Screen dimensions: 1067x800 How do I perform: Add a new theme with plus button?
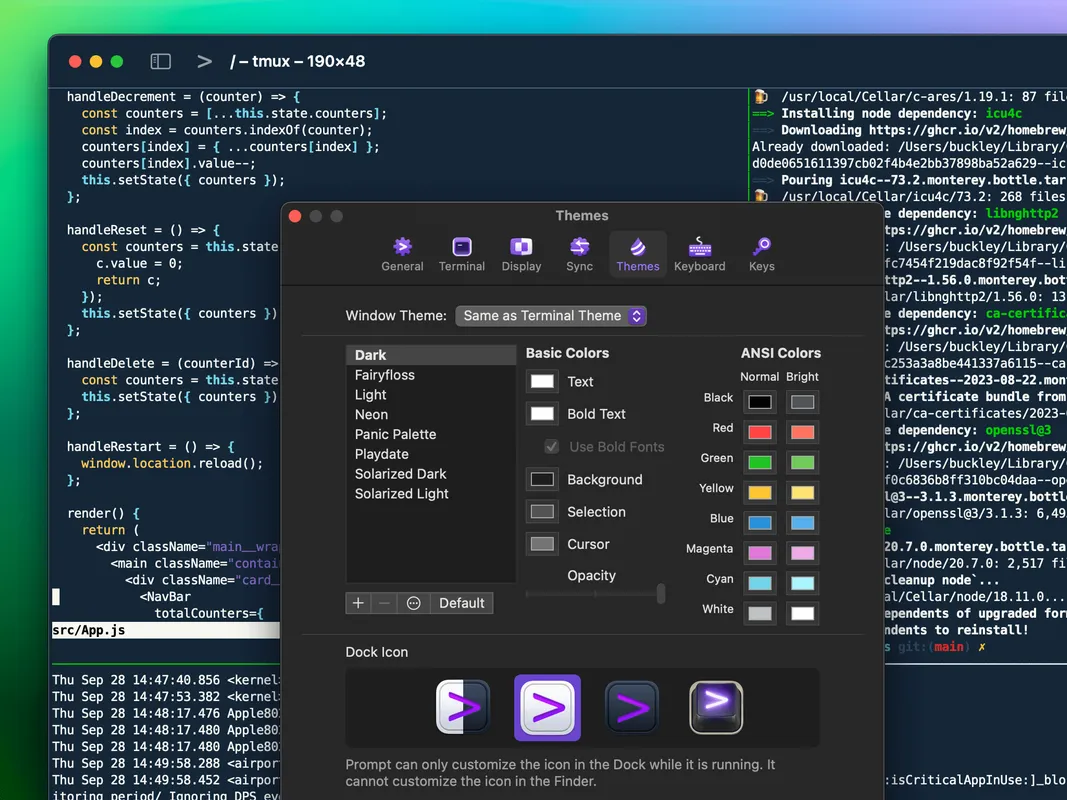(x=359, y=603)
